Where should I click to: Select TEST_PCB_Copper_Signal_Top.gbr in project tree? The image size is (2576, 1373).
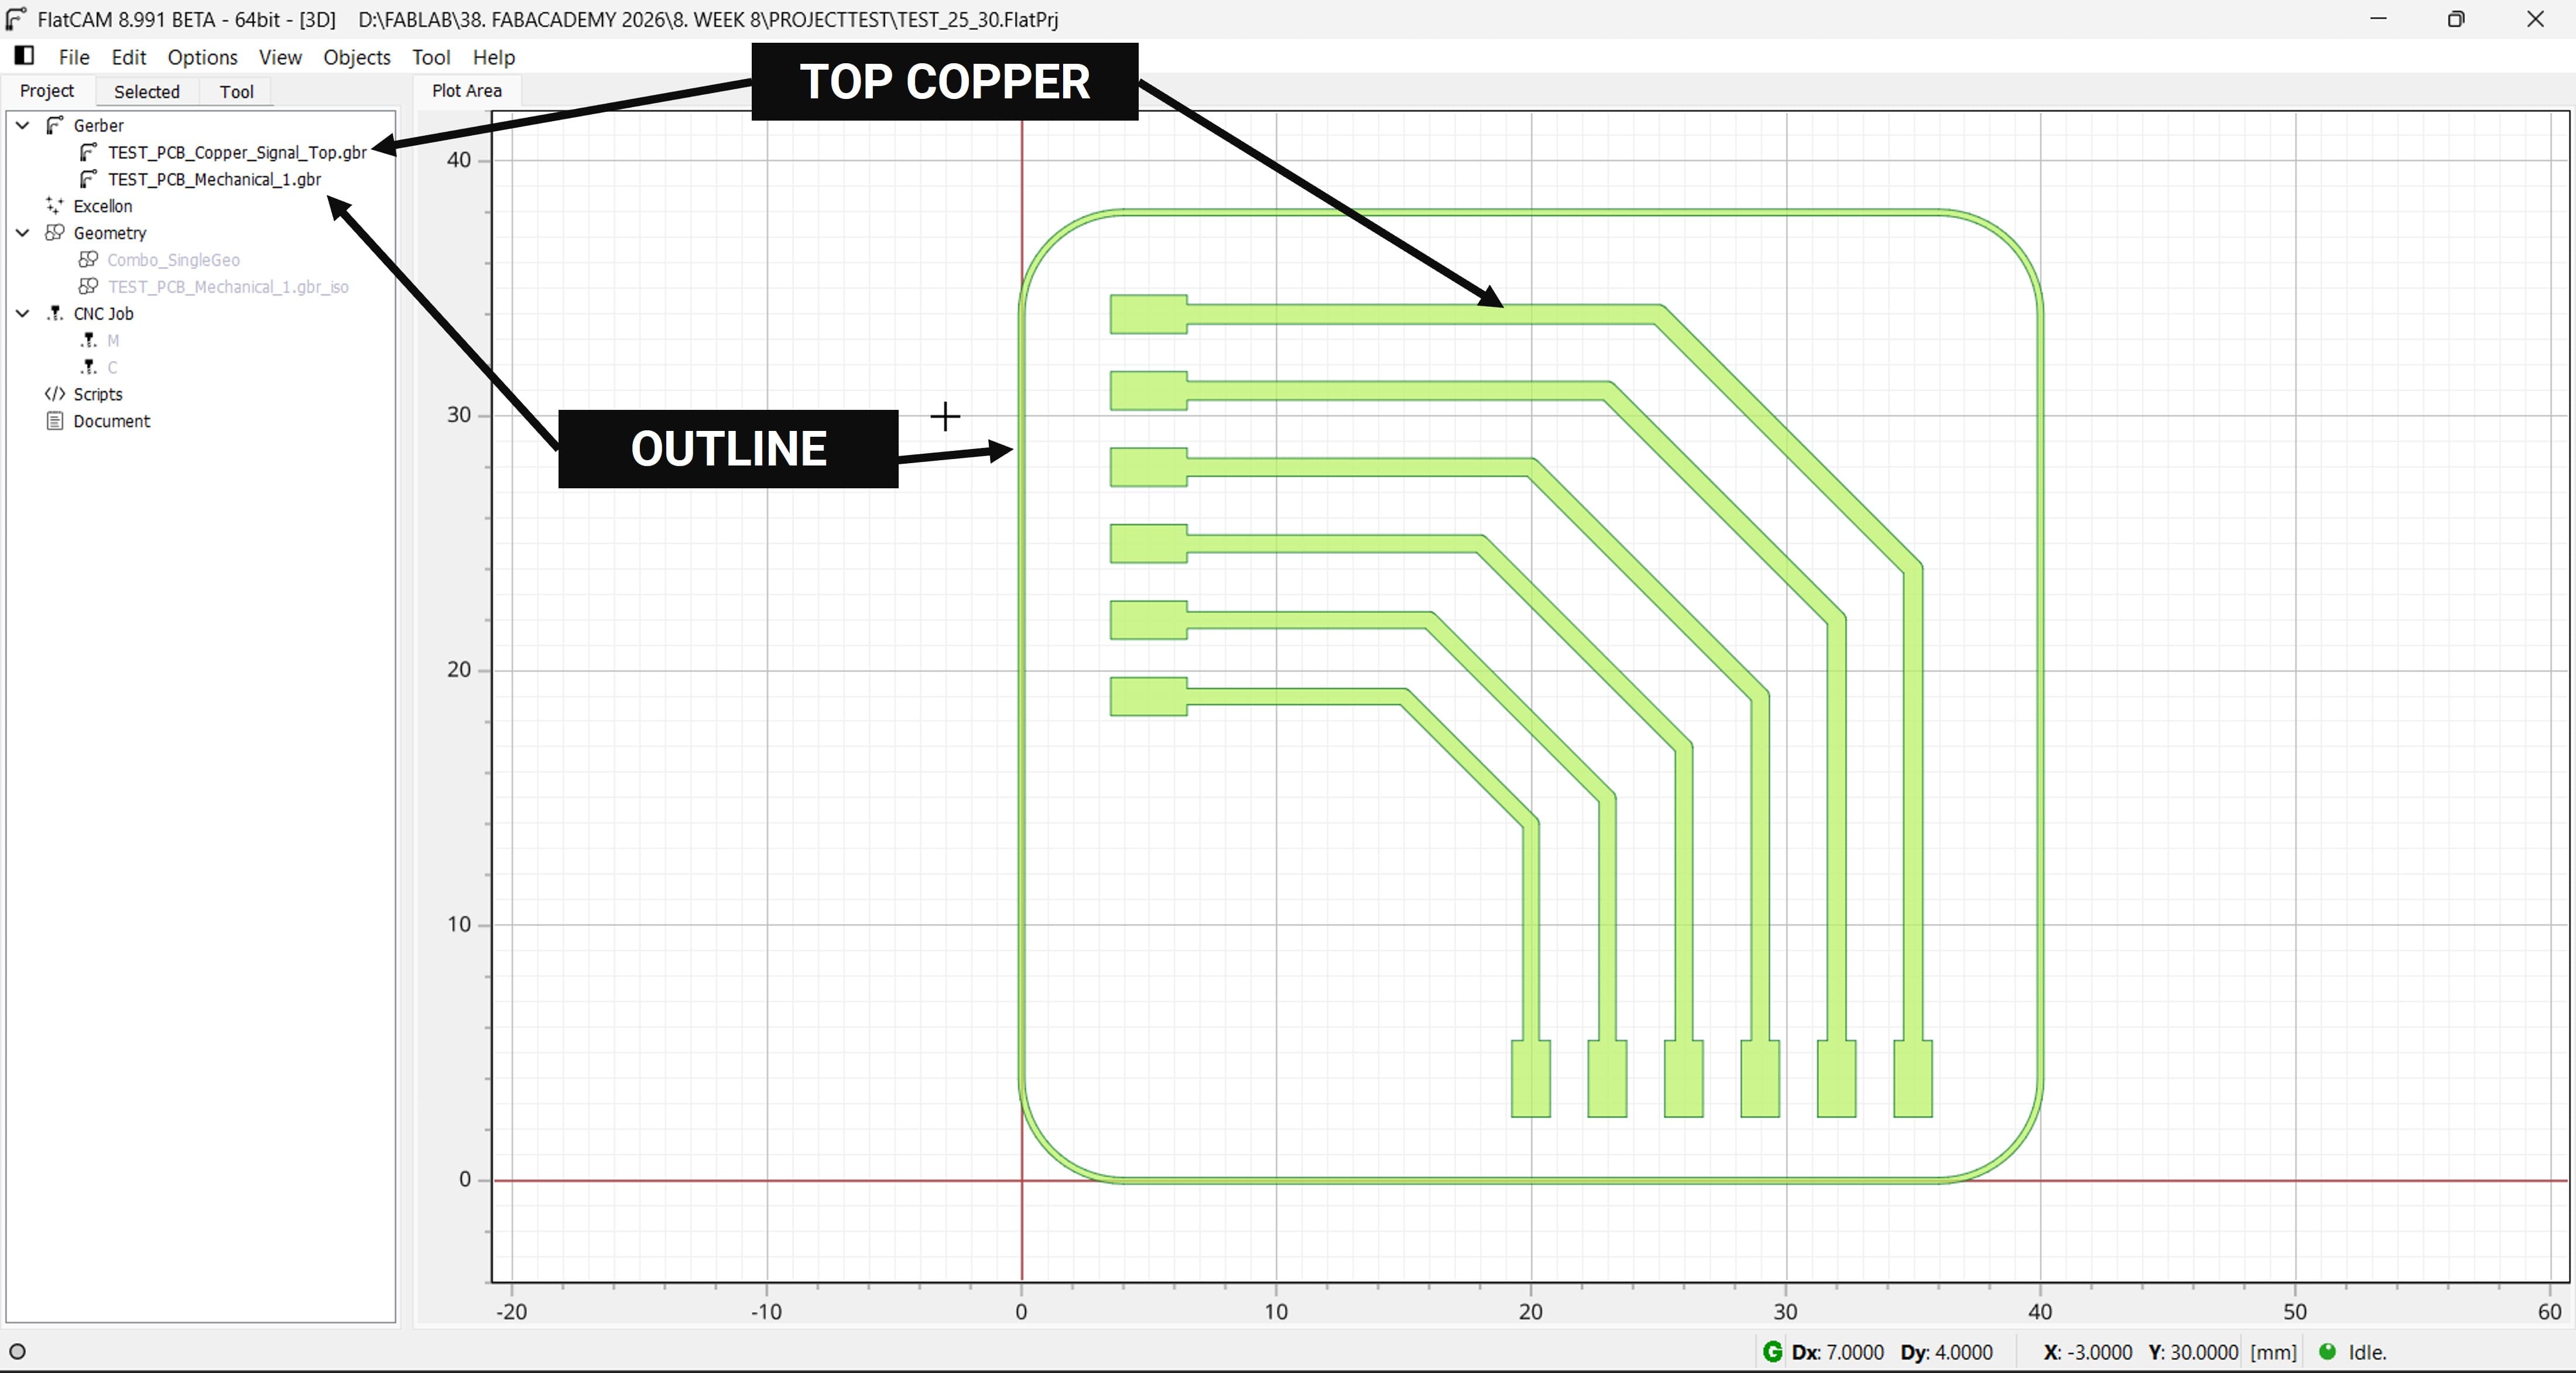coord(237,152)
